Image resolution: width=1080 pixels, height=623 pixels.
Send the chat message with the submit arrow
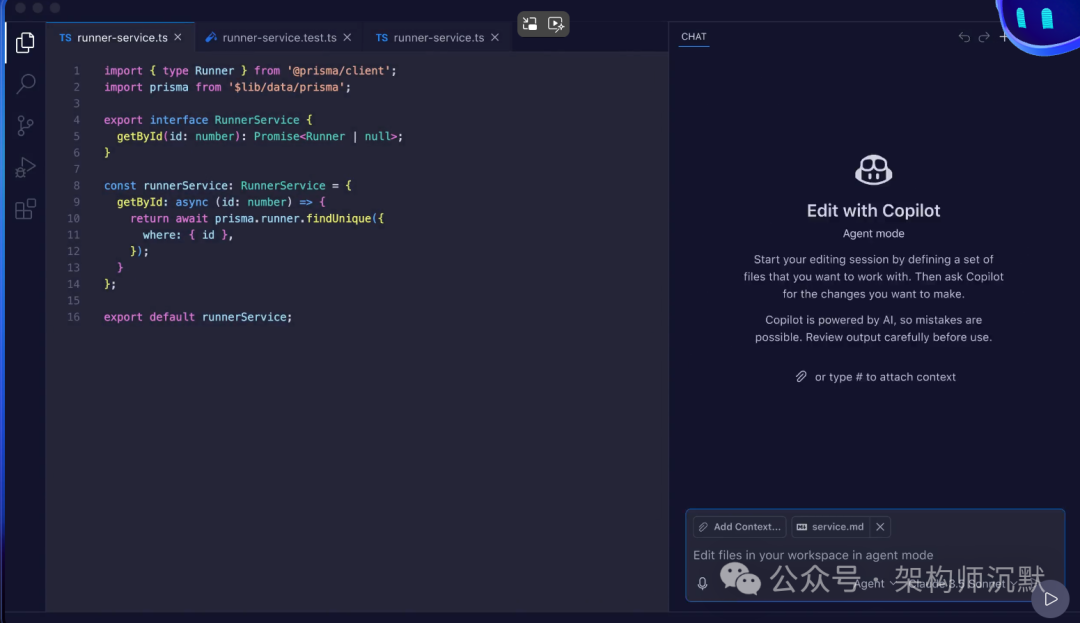pyautogui.click(x=1050, y=598)
